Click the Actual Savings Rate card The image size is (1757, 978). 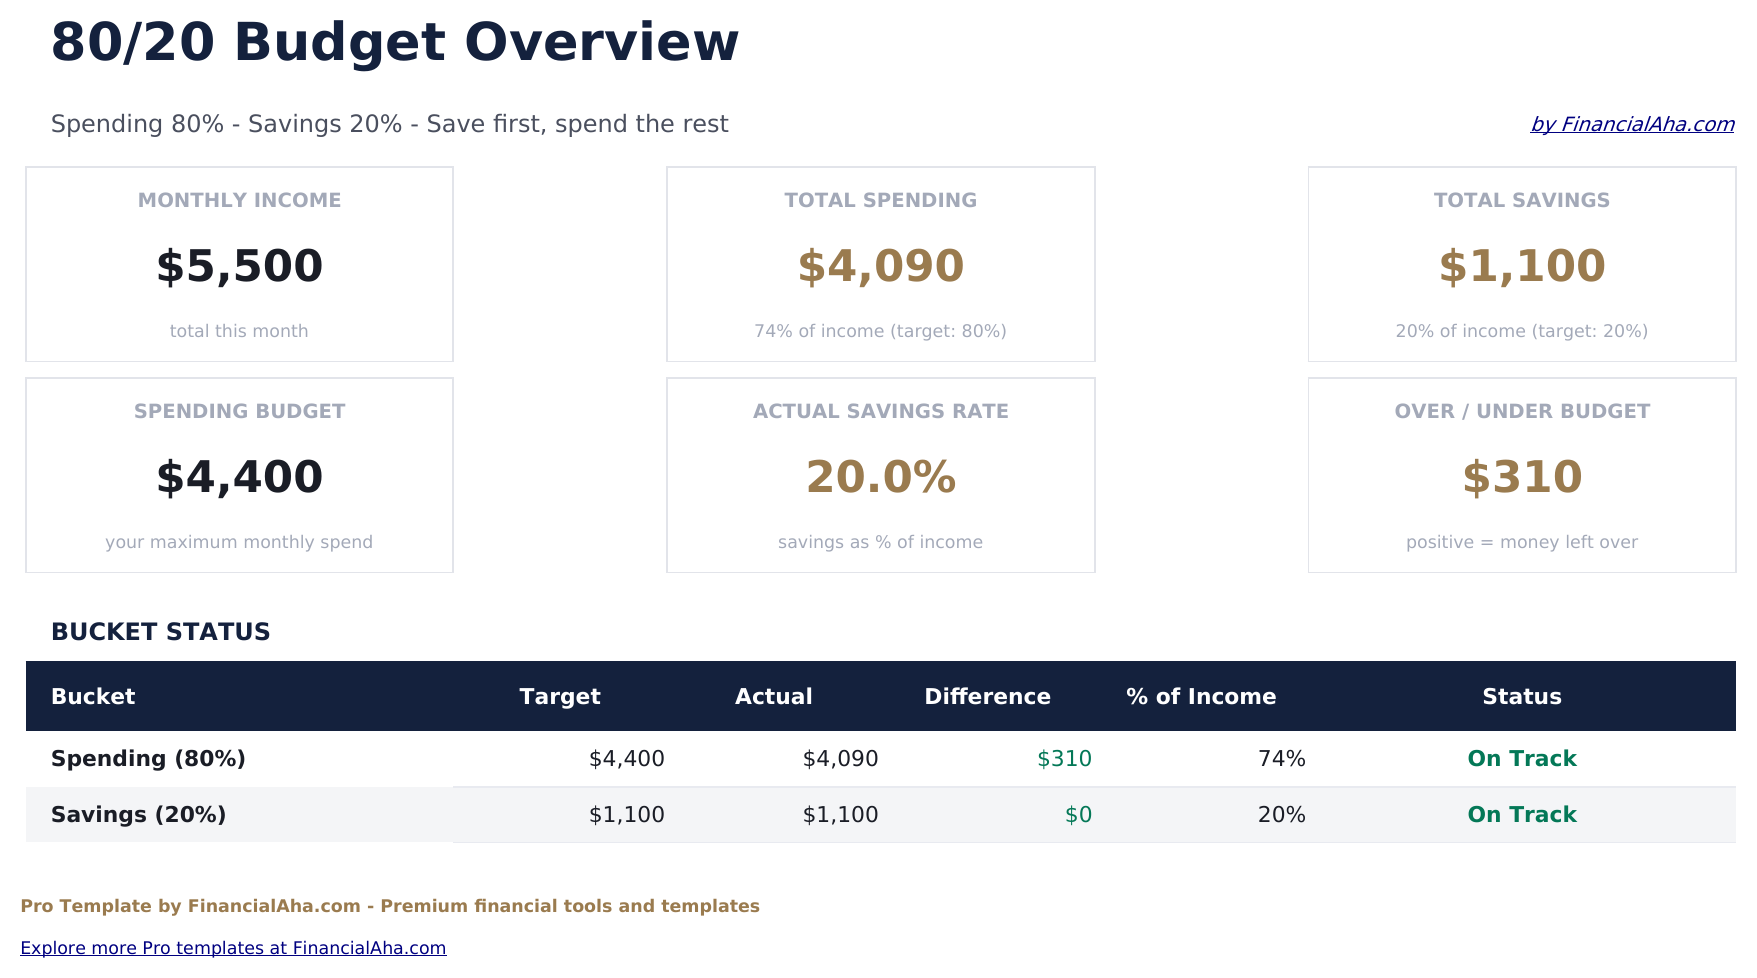tap(880, 475)
